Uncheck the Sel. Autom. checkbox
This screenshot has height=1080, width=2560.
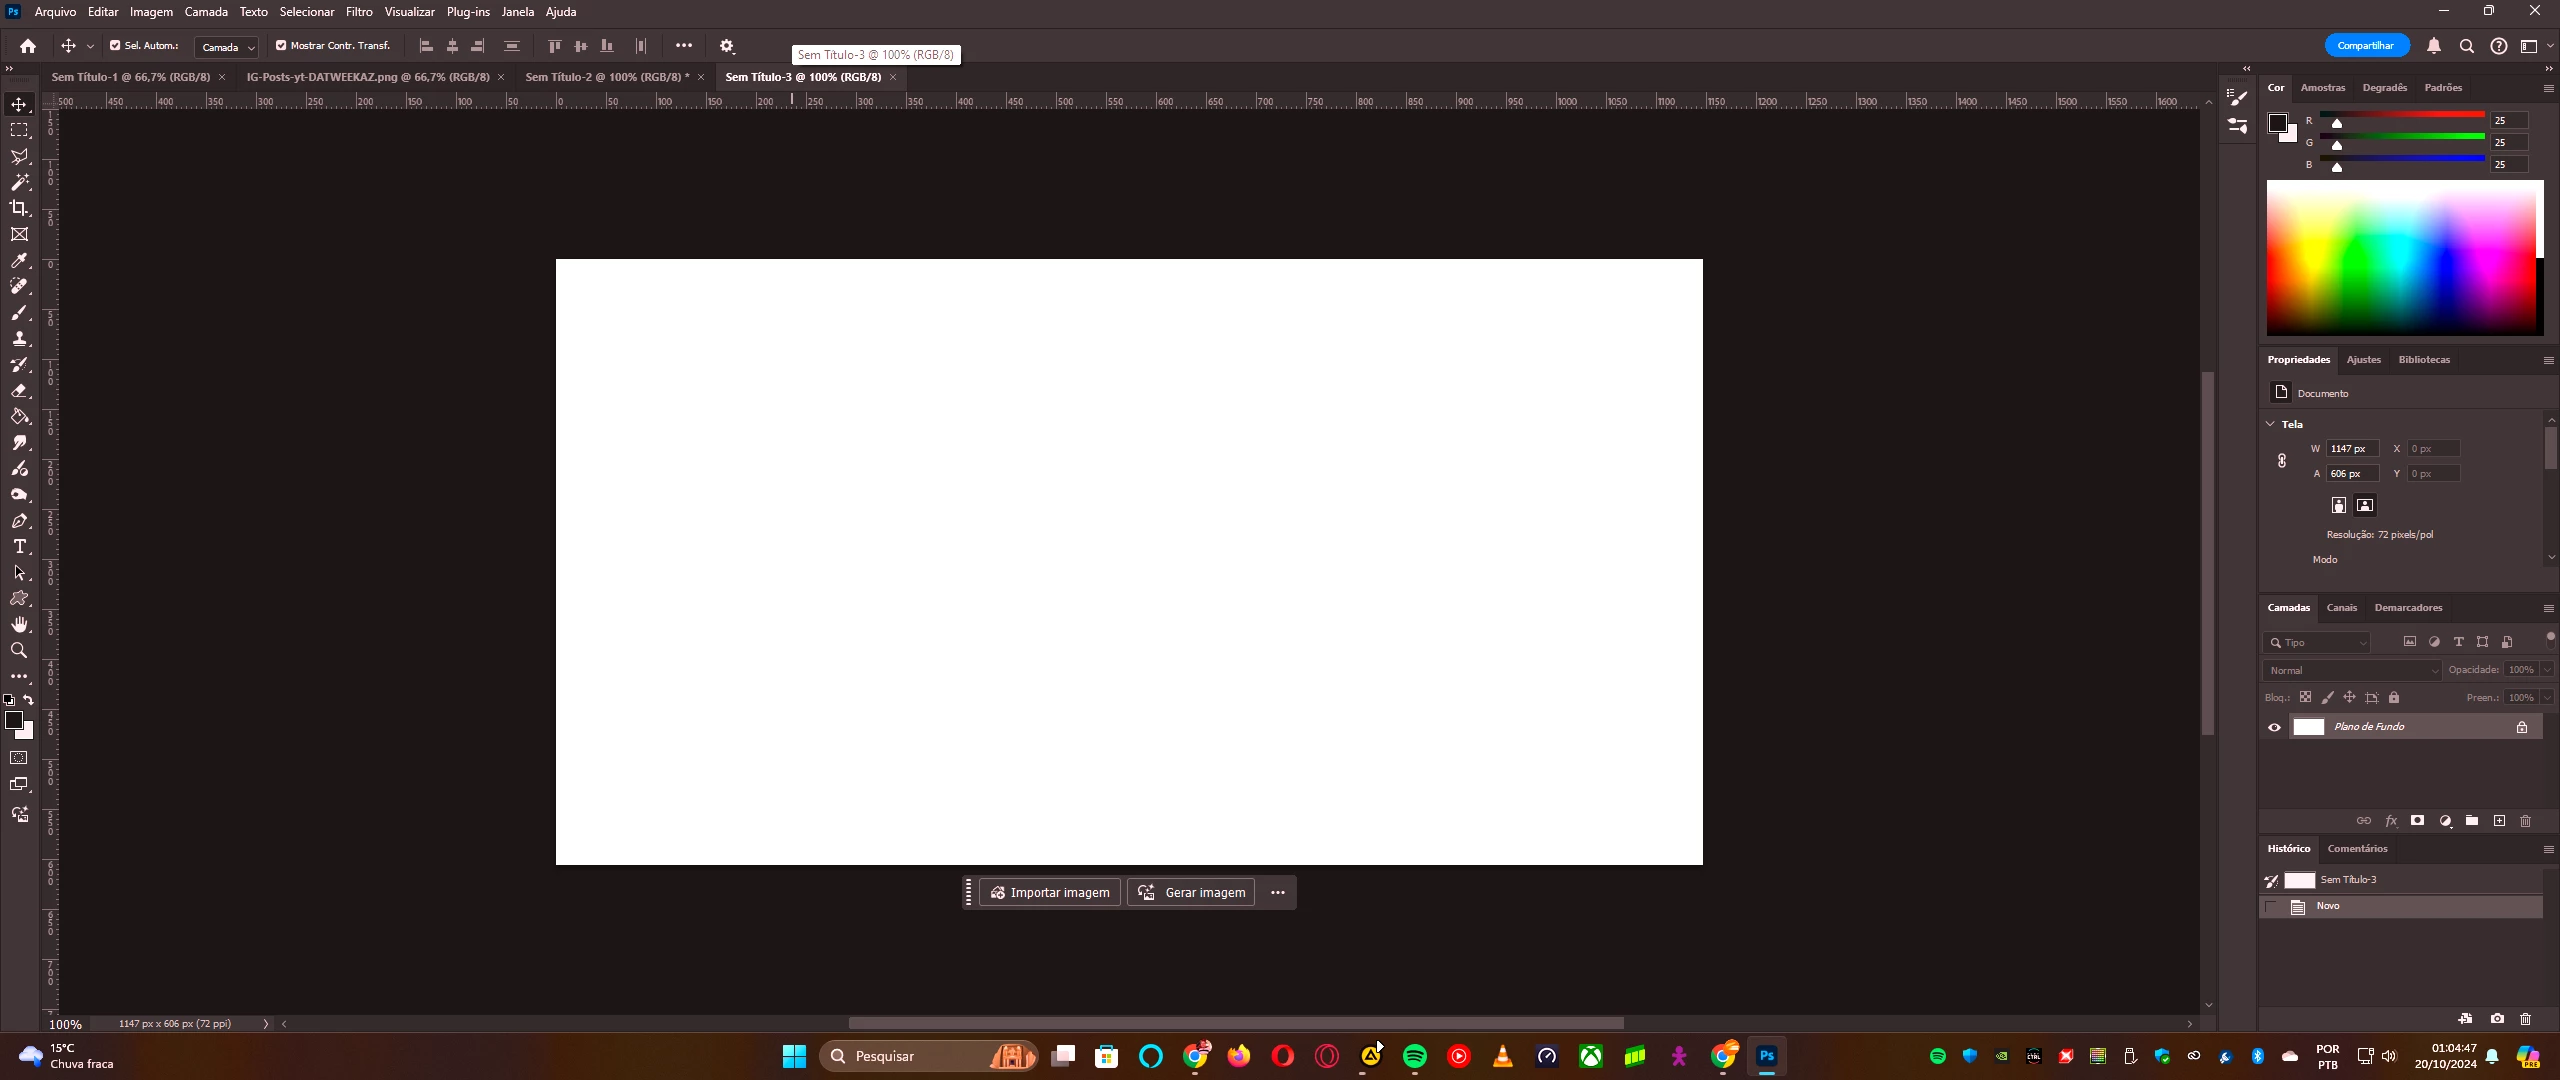115,45
